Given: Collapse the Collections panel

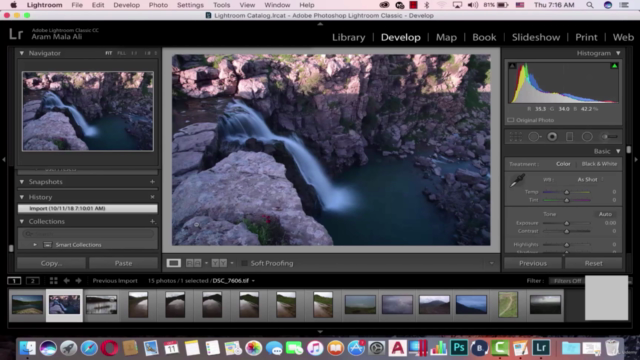Looking at the screenshot, I should 22,221.
